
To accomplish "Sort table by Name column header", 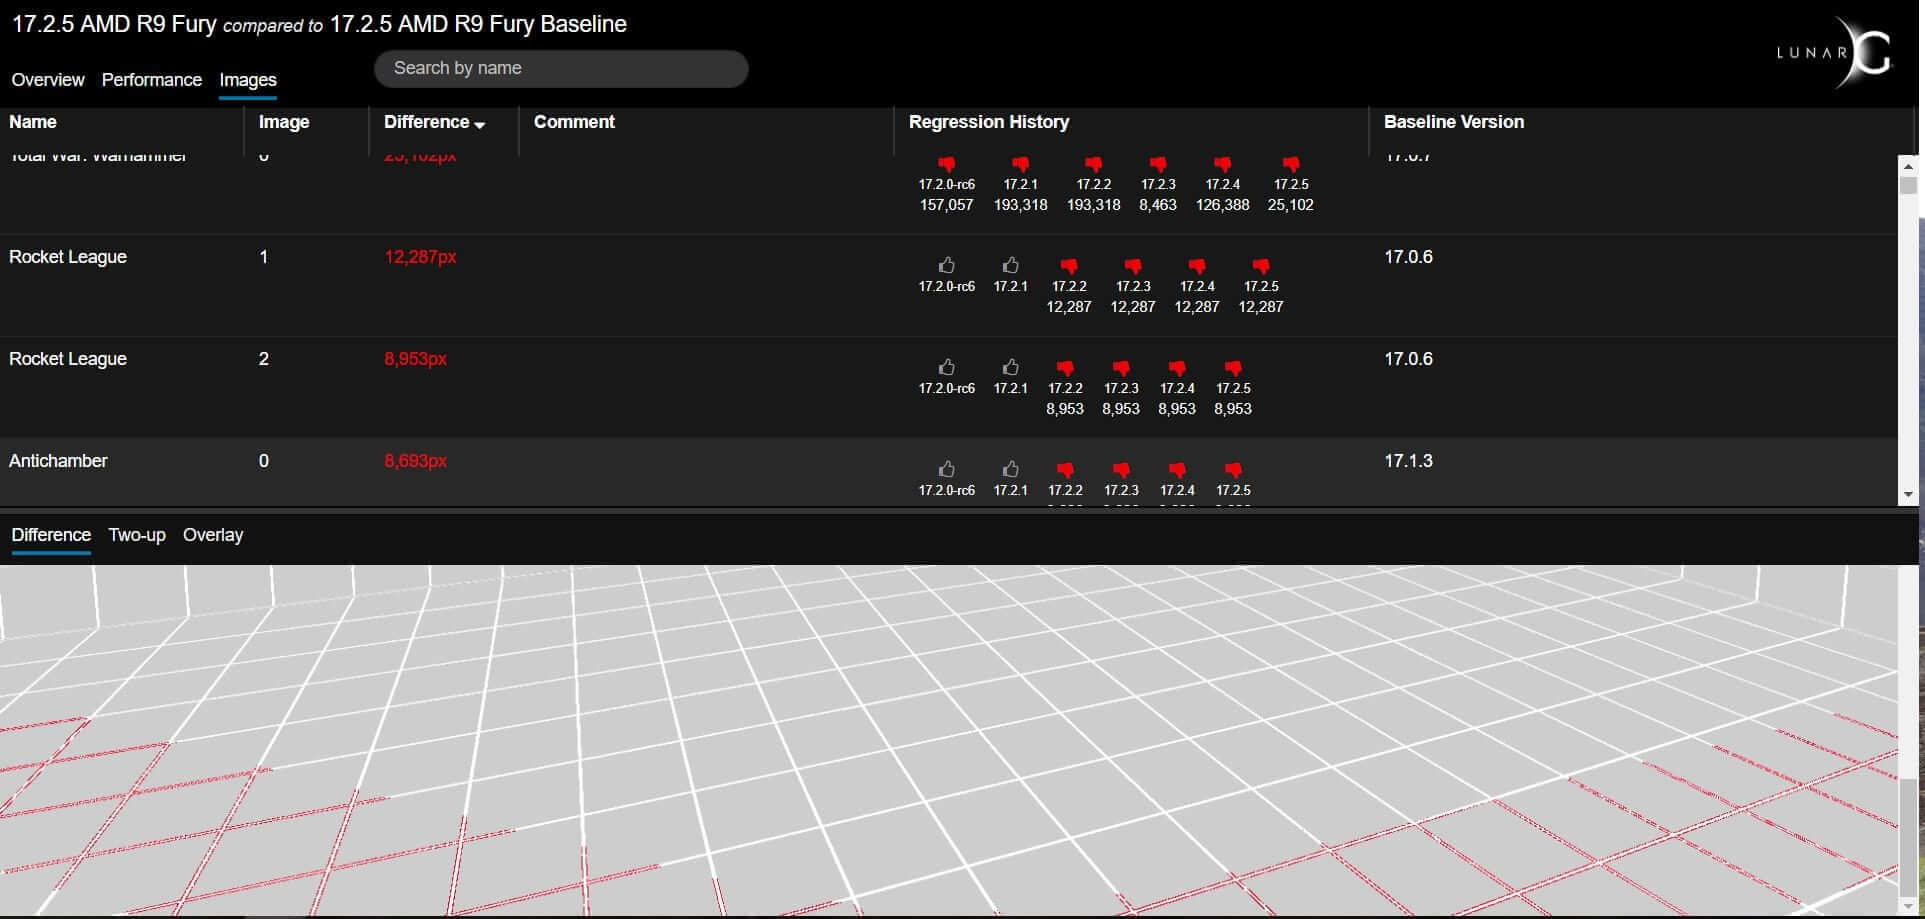I will (x=33, y=122).
